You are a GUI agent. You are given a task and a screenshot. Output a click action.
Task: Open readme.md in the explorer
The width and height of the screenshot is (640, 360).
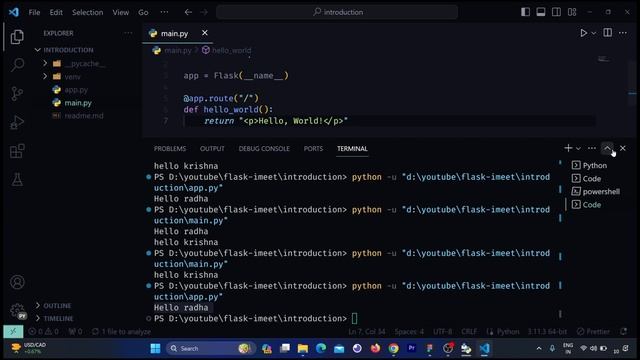84,116
